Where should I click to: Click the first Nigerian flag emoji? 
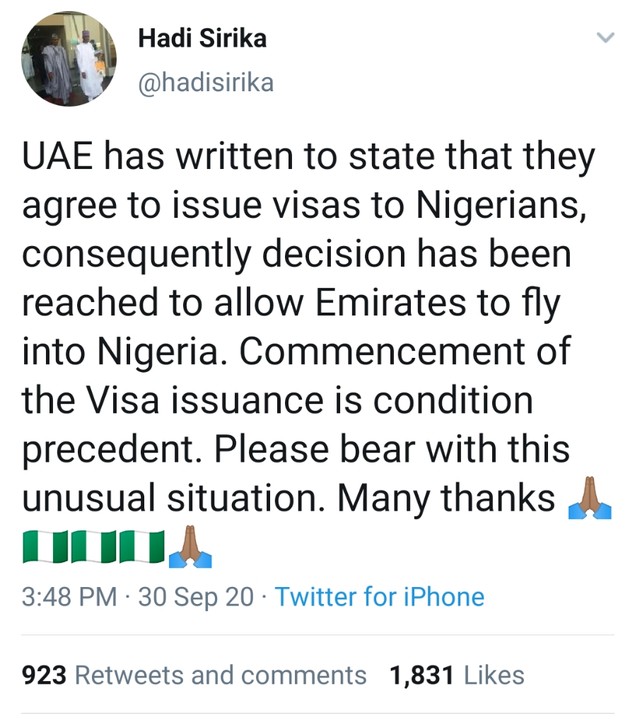coord(44,547)
